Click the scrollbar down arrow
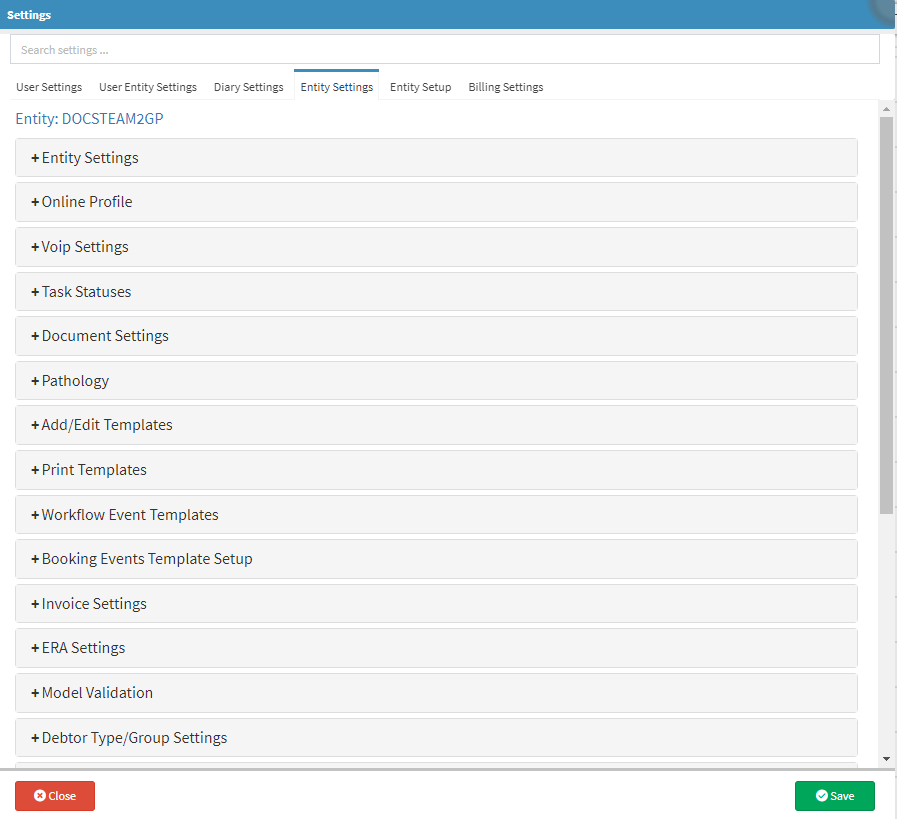The image size is (897, 819). [x=886, y=759]
